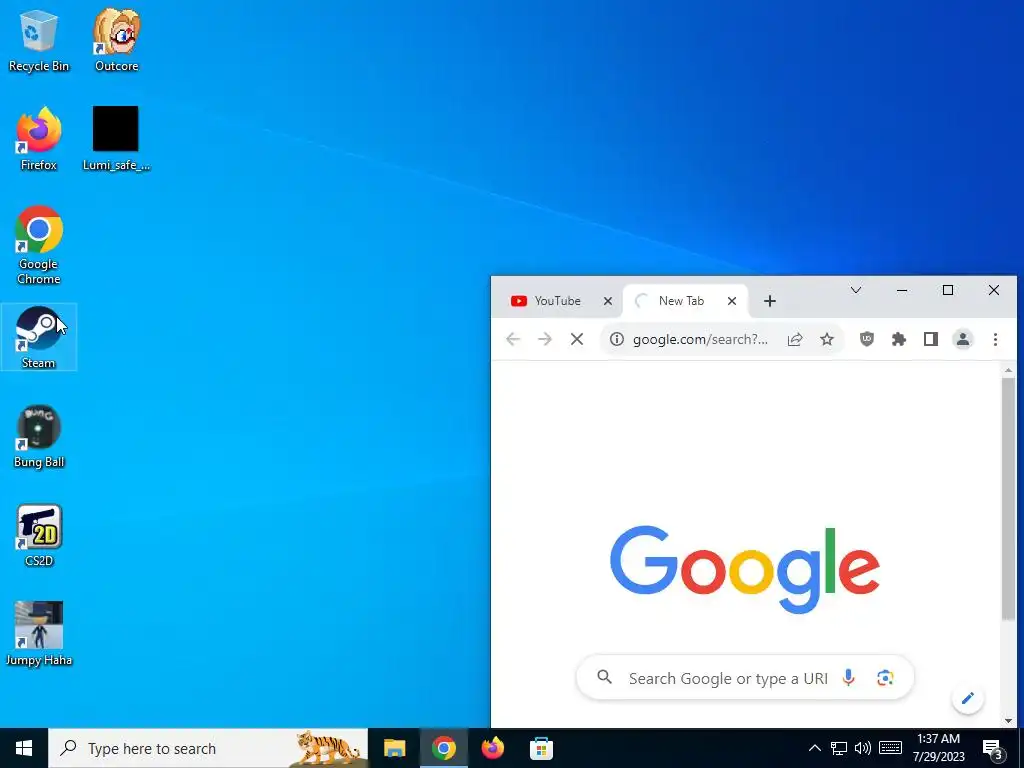Open Microsoft Store from taskbar
Viewport: 1024px width, 768px height.
[541, 748]
